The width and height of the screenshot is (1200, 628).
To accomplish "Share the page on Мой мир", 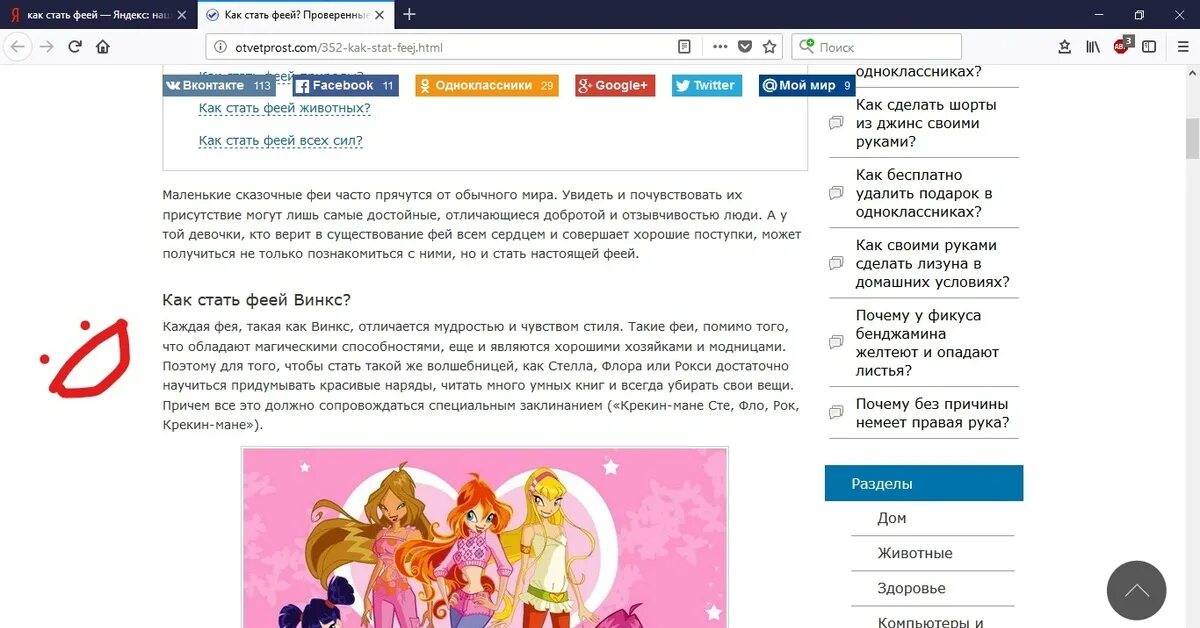I will click(806, 86).
